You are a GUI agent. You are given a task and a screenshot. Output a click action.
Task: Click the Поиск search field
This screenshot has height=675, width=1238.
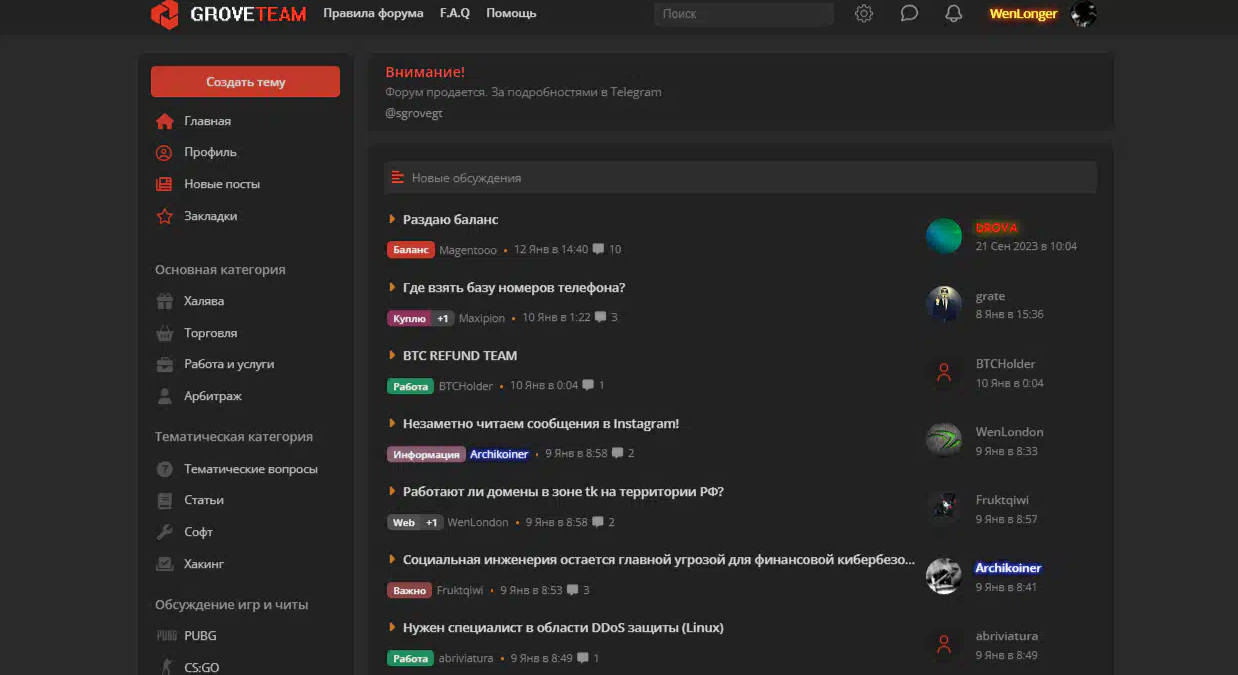click(x=743, y=14)
